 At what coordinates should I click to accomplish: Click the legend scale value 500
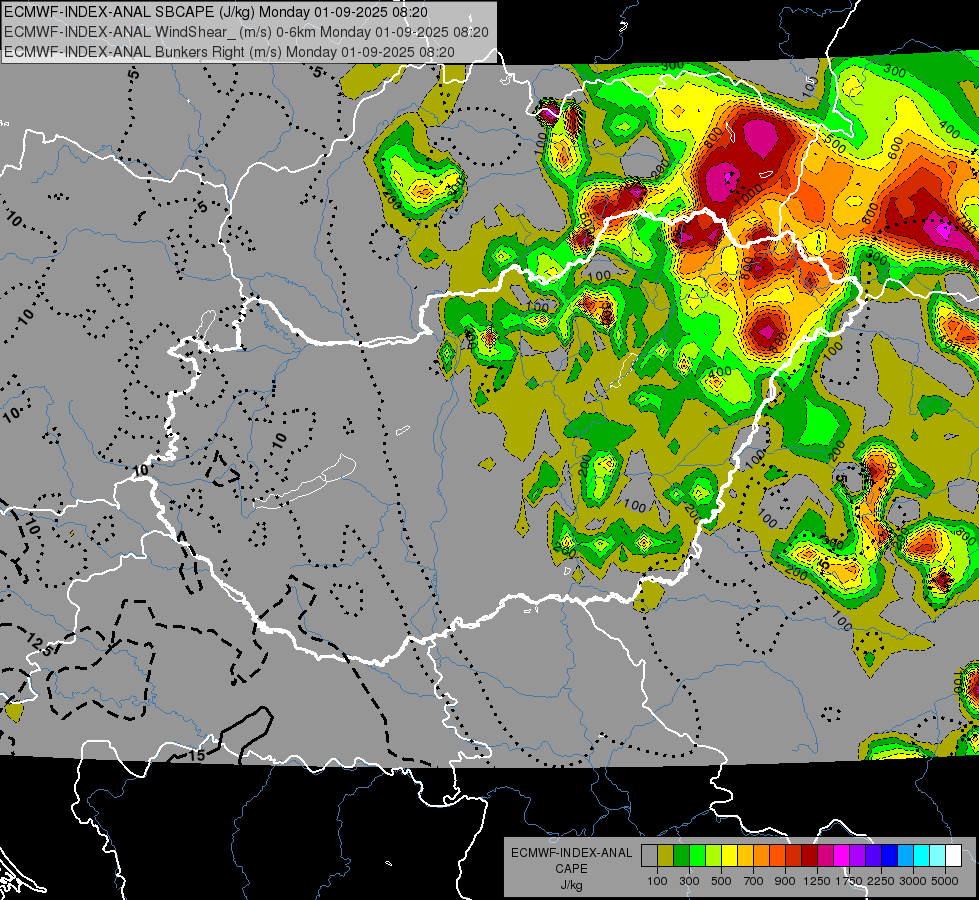[x=721, y=881]
